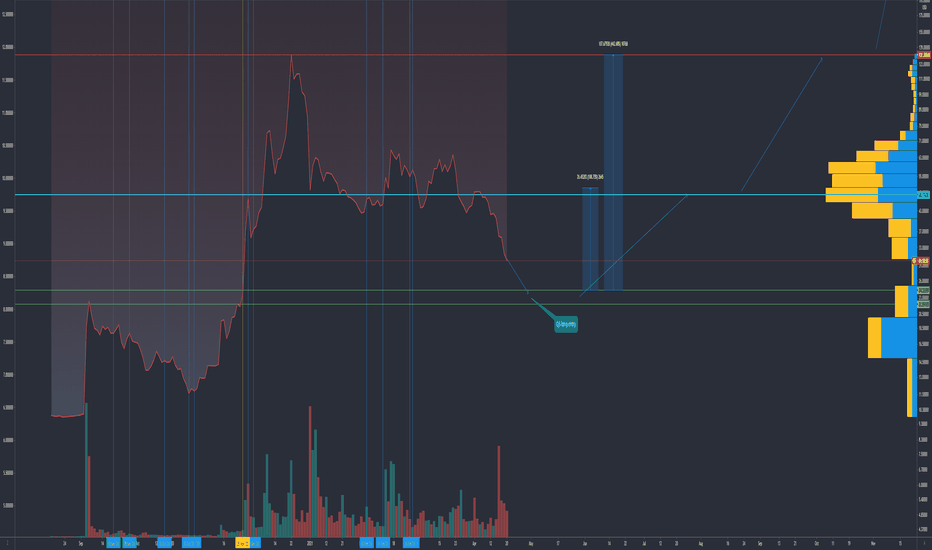Select the taller blue price range box
This screenshot has height=550, width=932.
613,172
